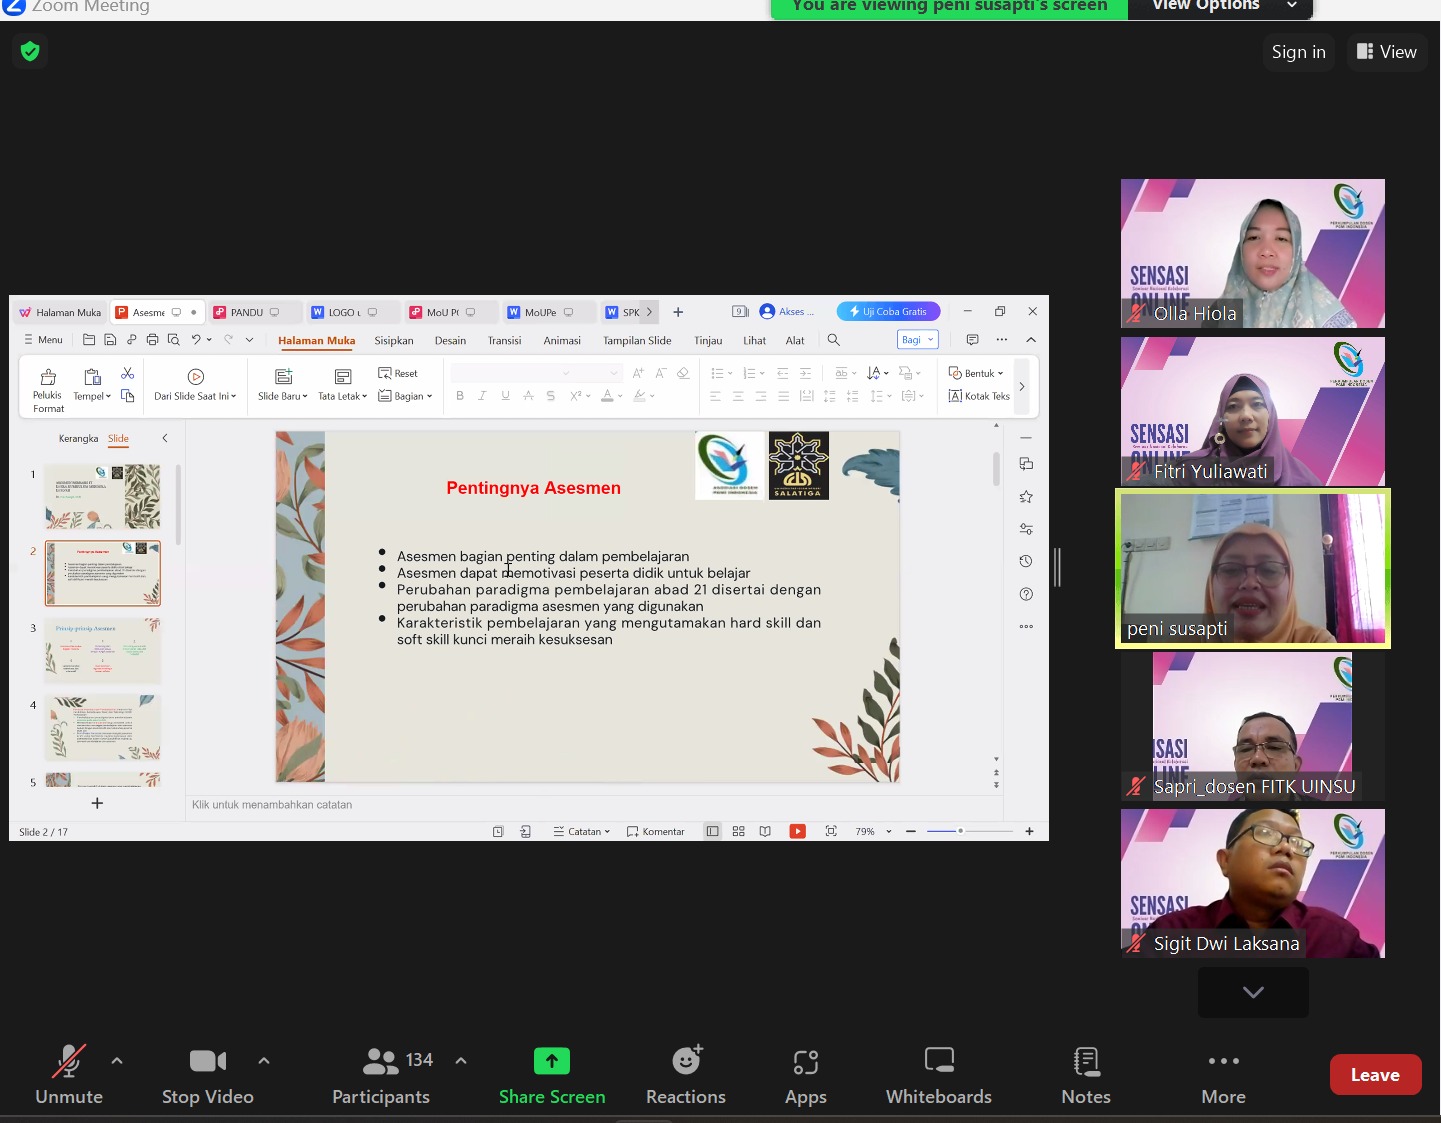Click the Sign in button

tap(1298, 52)
